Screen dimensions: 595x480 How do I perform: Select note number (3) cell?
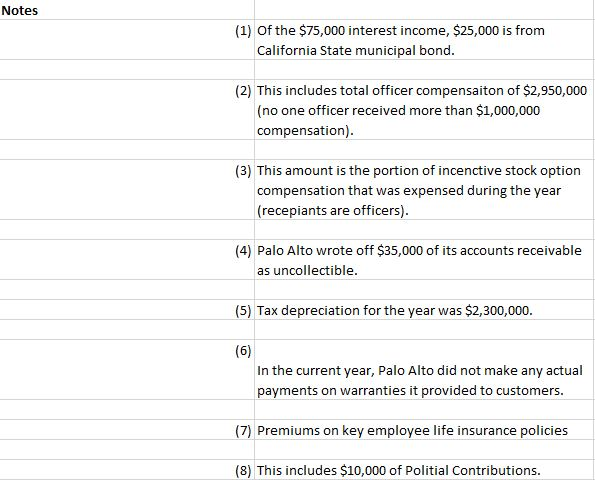[127, 190]
